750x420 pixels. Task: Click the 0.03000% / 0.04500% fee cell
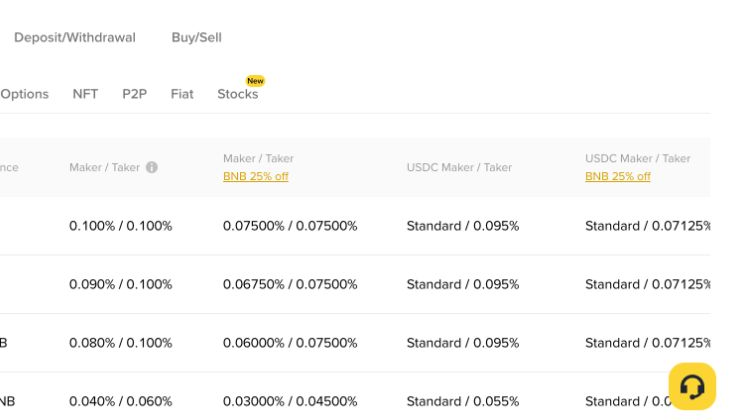click(290, 401)
